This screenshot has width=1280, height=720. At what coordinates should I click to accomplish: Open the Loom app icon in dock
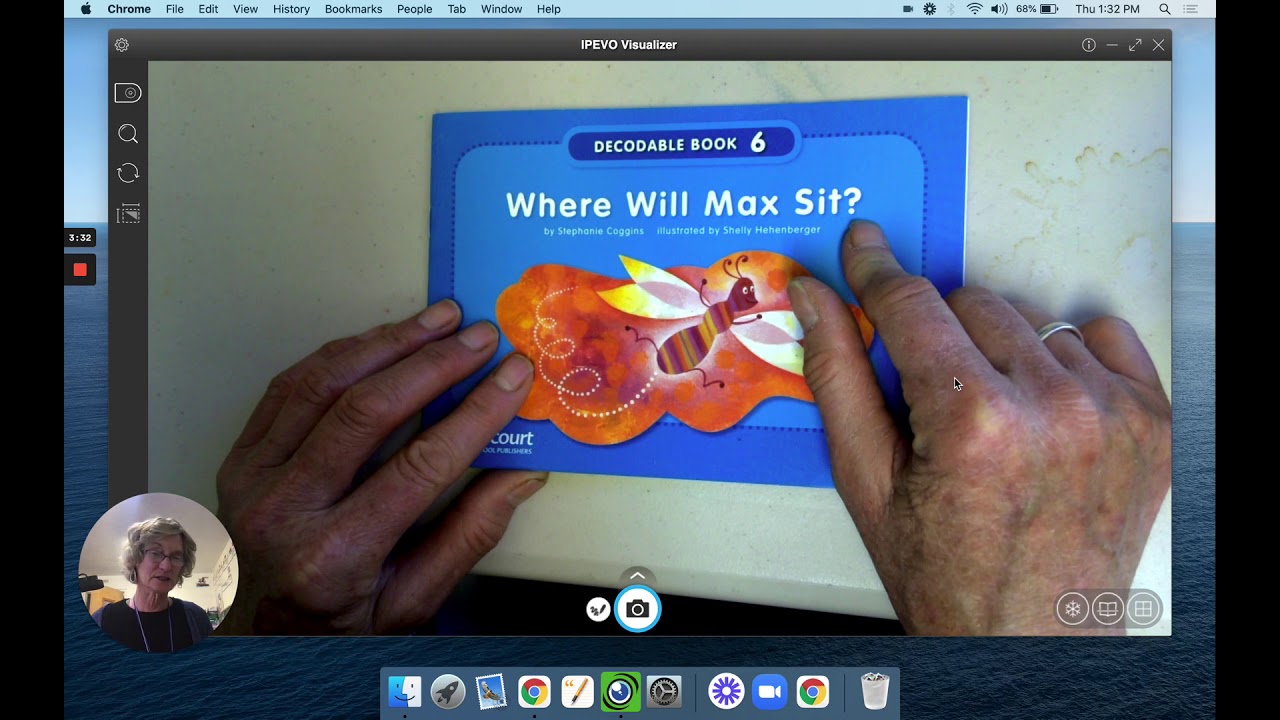[726, 691]
